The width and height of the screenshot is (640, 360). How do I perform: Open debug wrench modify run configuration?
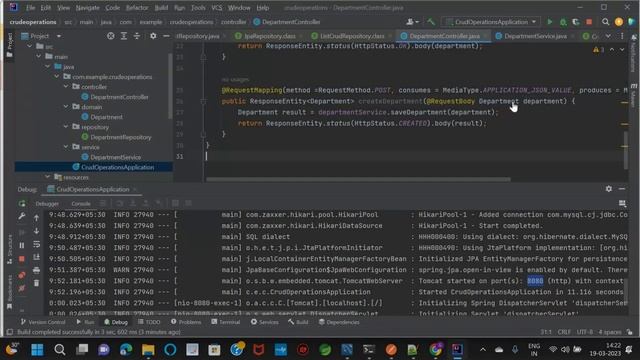coord(22,217)
